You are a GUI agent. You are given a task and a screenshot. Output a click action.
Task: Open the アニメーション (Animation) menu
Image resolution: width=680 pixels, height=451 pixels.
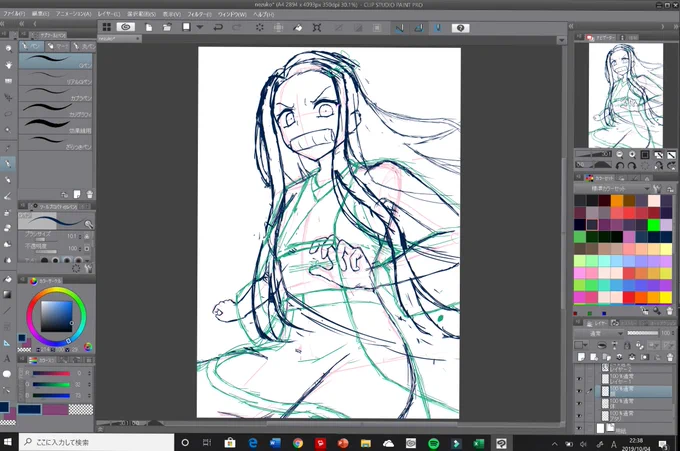(x=73, y=14)
